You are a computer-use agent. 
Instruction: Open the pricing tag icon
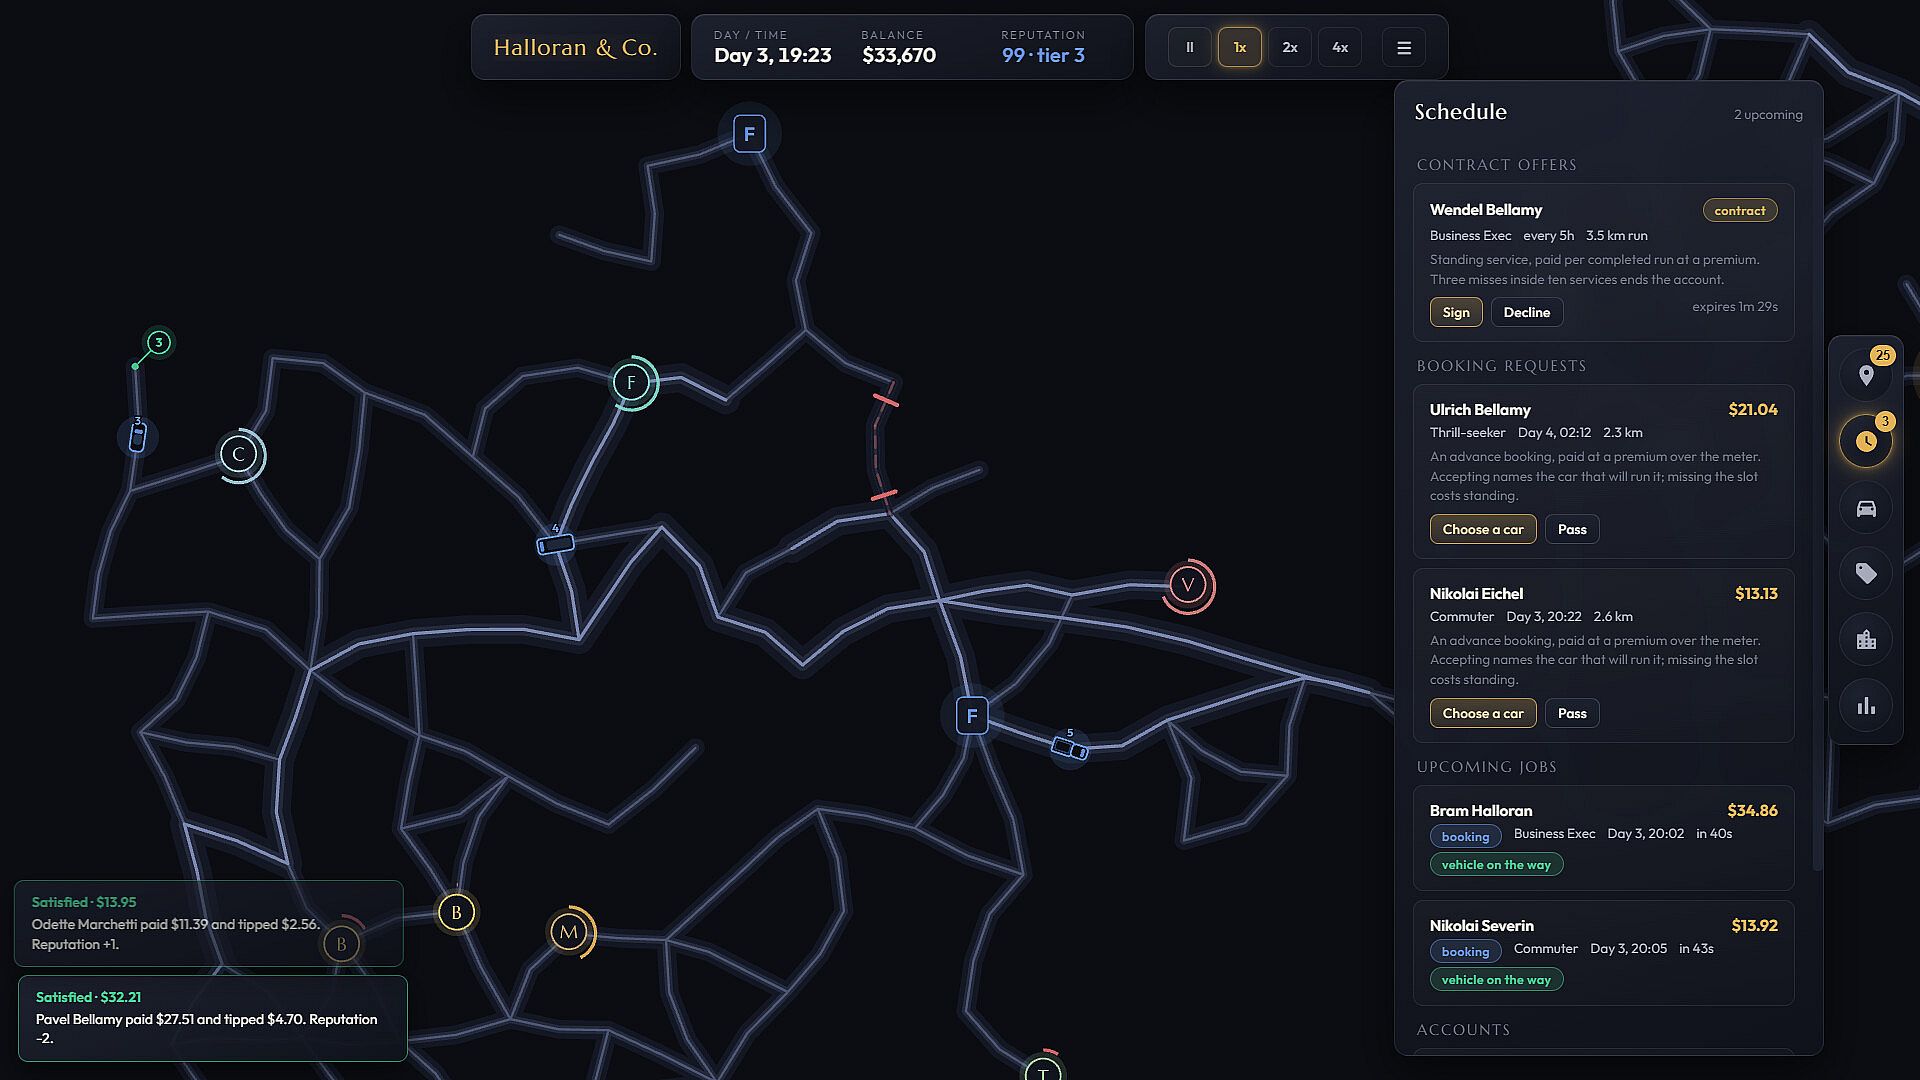[1866, 573]
